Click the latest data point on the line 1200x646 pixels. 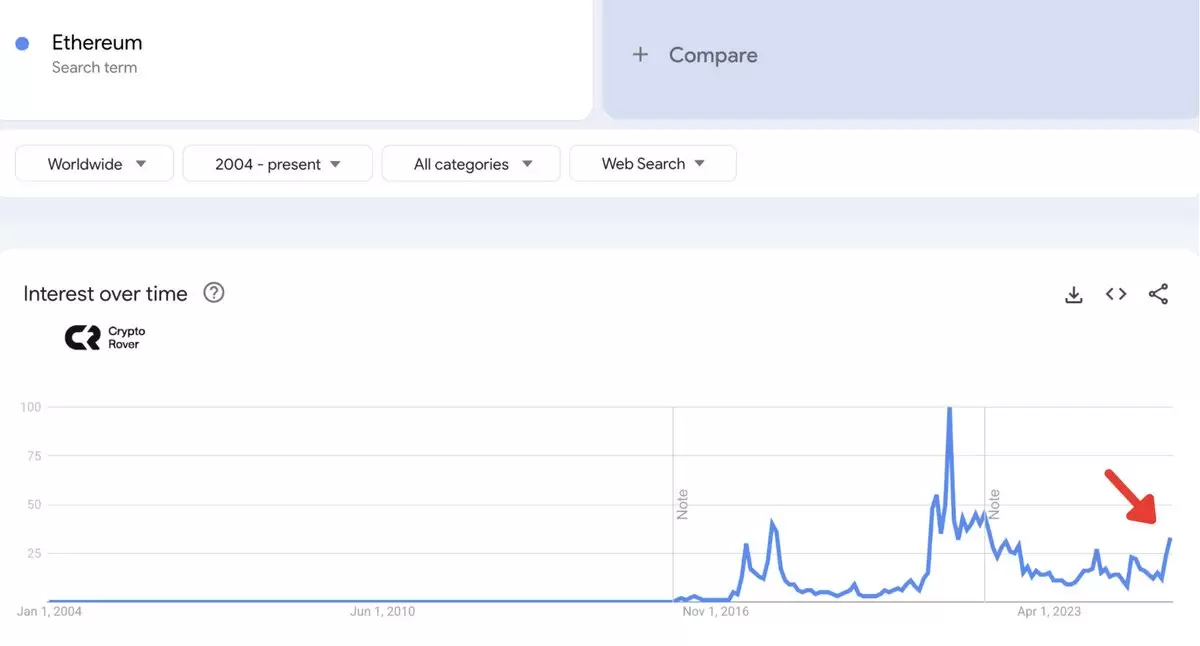(x=1170, y=539)
